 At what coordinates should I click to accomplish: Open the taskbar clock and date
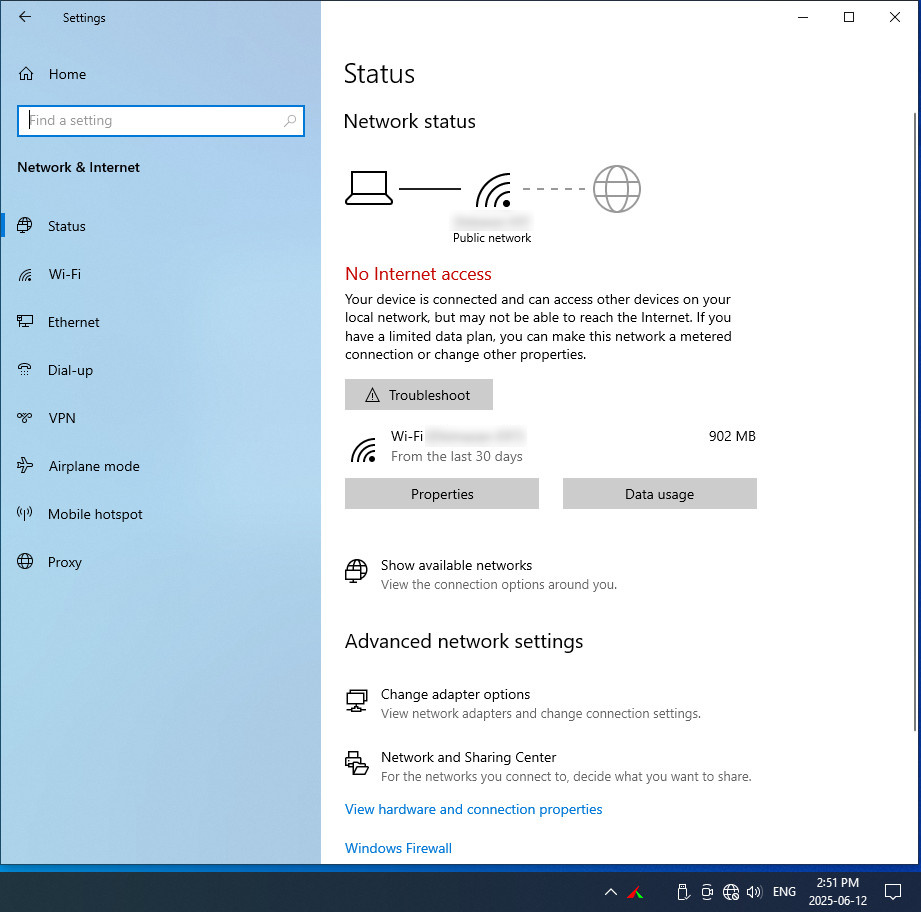[838, 891]
